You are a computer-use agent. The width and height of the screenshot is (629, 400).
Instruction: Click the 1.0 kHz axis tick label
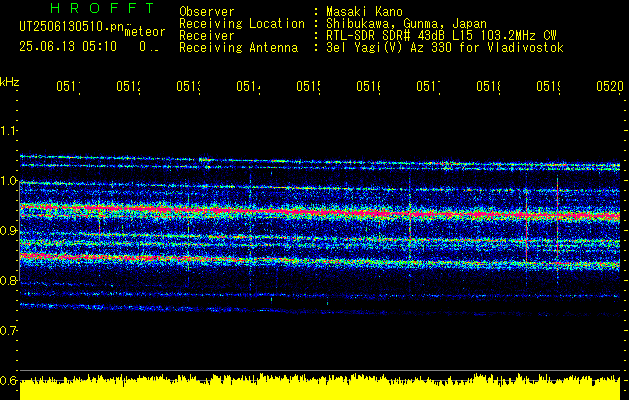pos(8,181)
